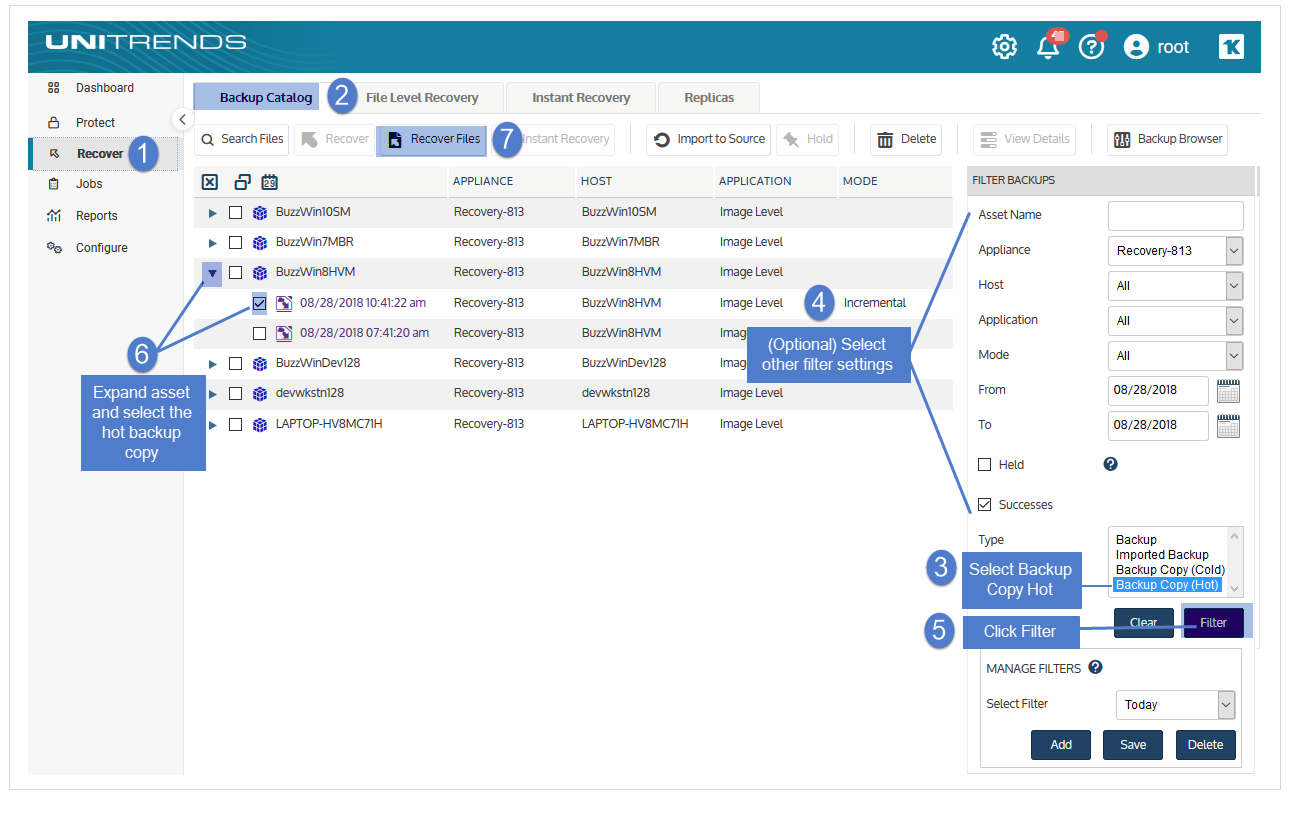Open Protect in the sidebar
The height and width of the screenshot is (813, 1307).
95,122
